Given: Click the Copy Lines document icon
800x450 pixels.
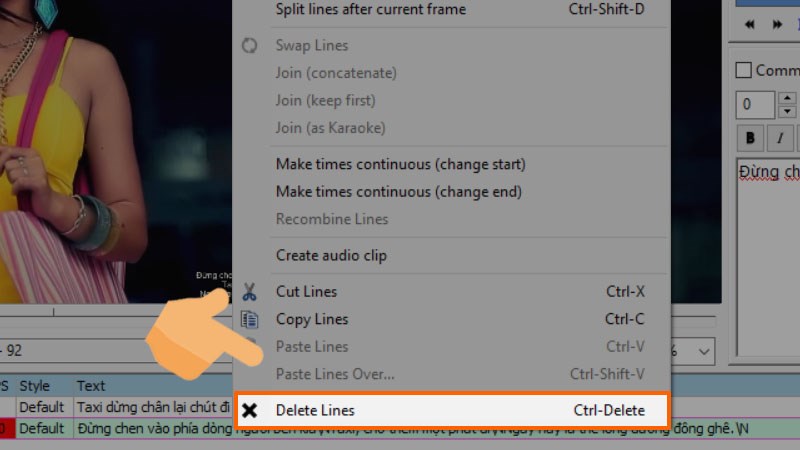Looking at the screenshot, I should (x=249, y=319).
